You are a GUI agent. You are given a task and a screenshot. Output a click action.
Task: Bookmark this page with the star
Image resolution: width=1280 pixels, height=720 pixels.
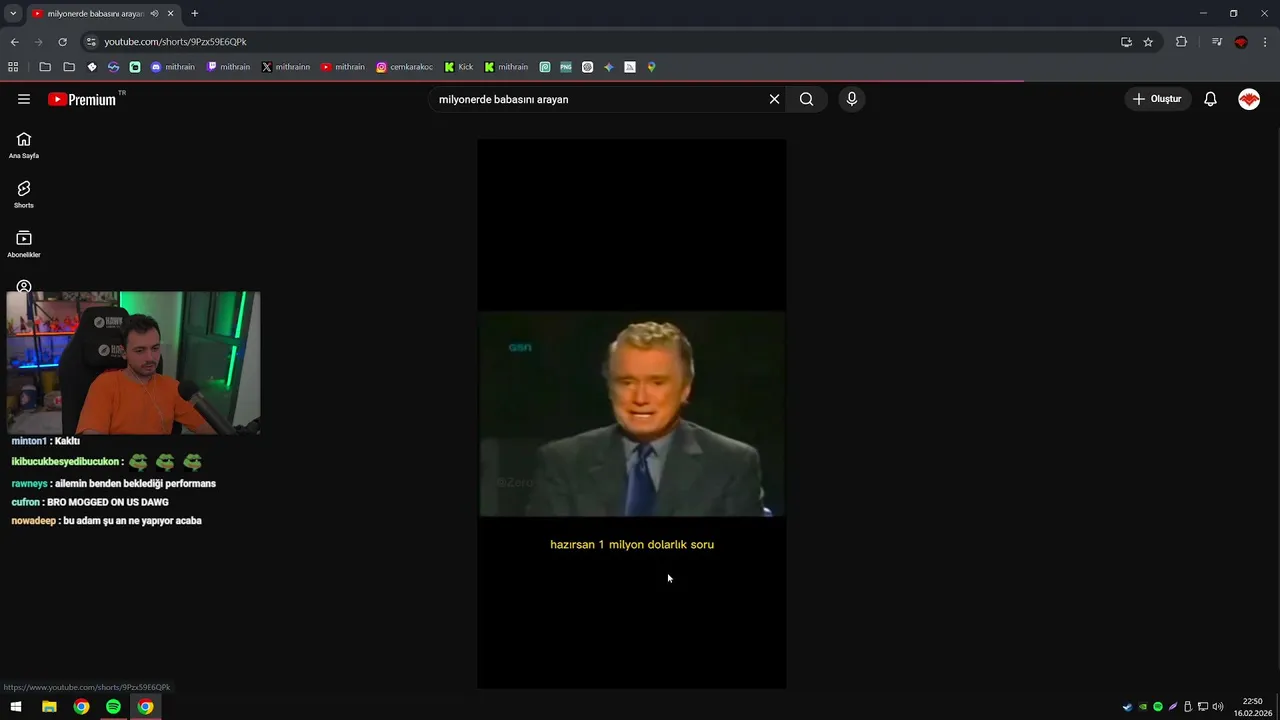(1148, 42)
